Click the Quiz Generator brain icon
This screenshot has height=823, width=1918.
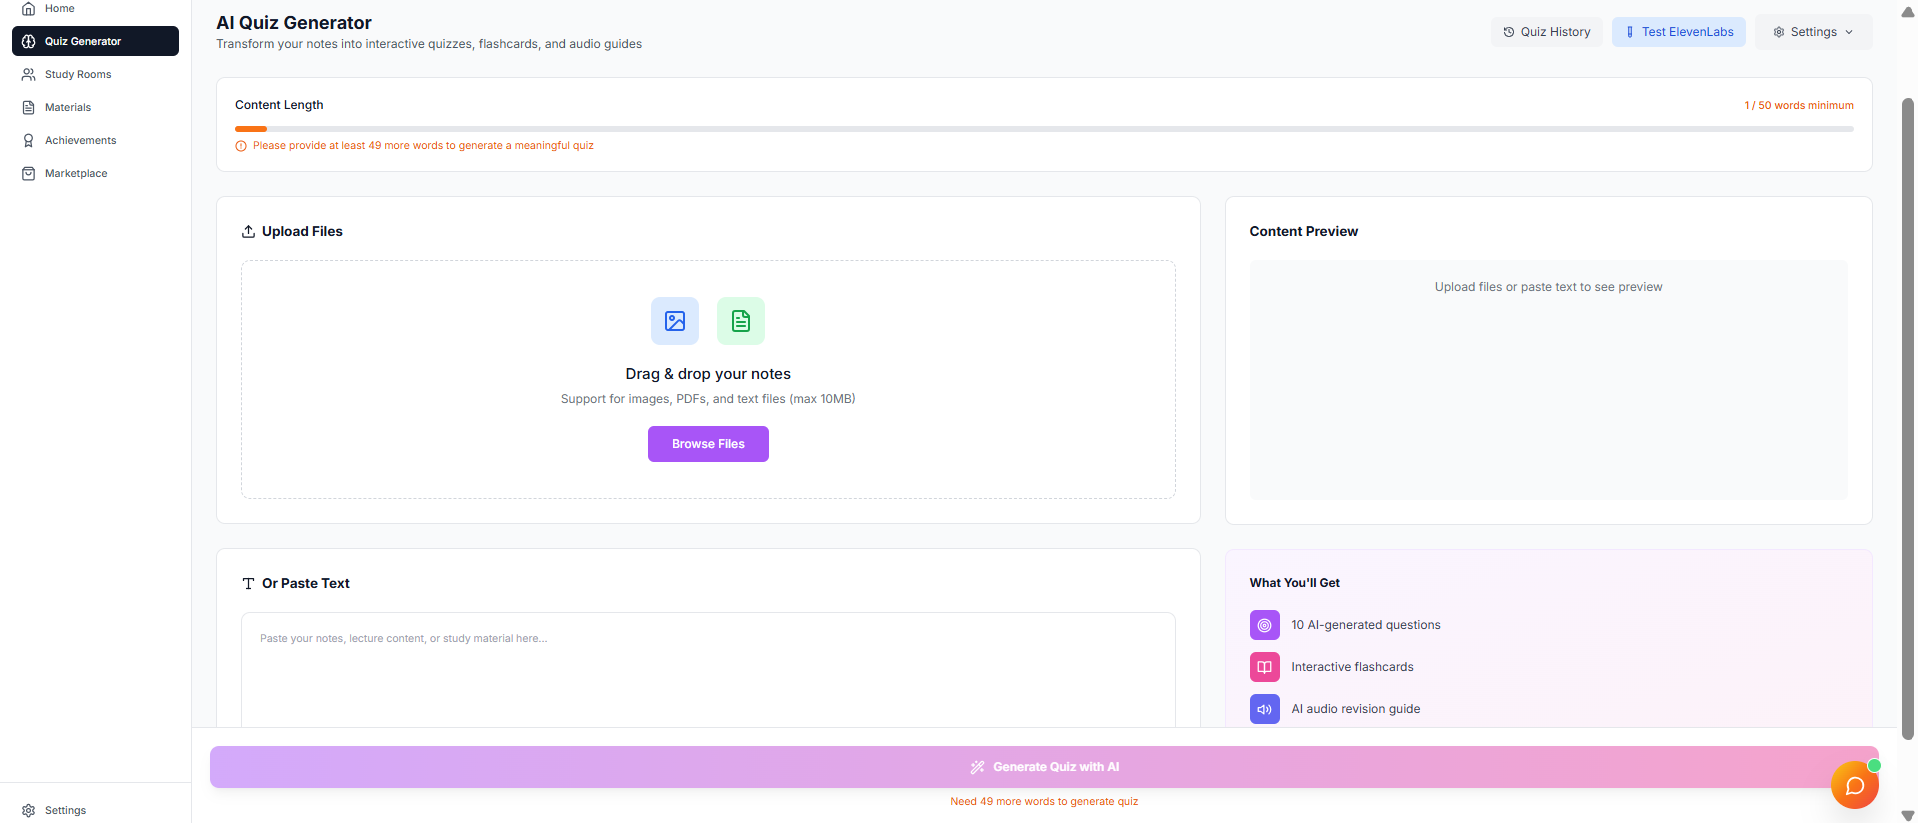pyautogui.click(x=29, y=41)
